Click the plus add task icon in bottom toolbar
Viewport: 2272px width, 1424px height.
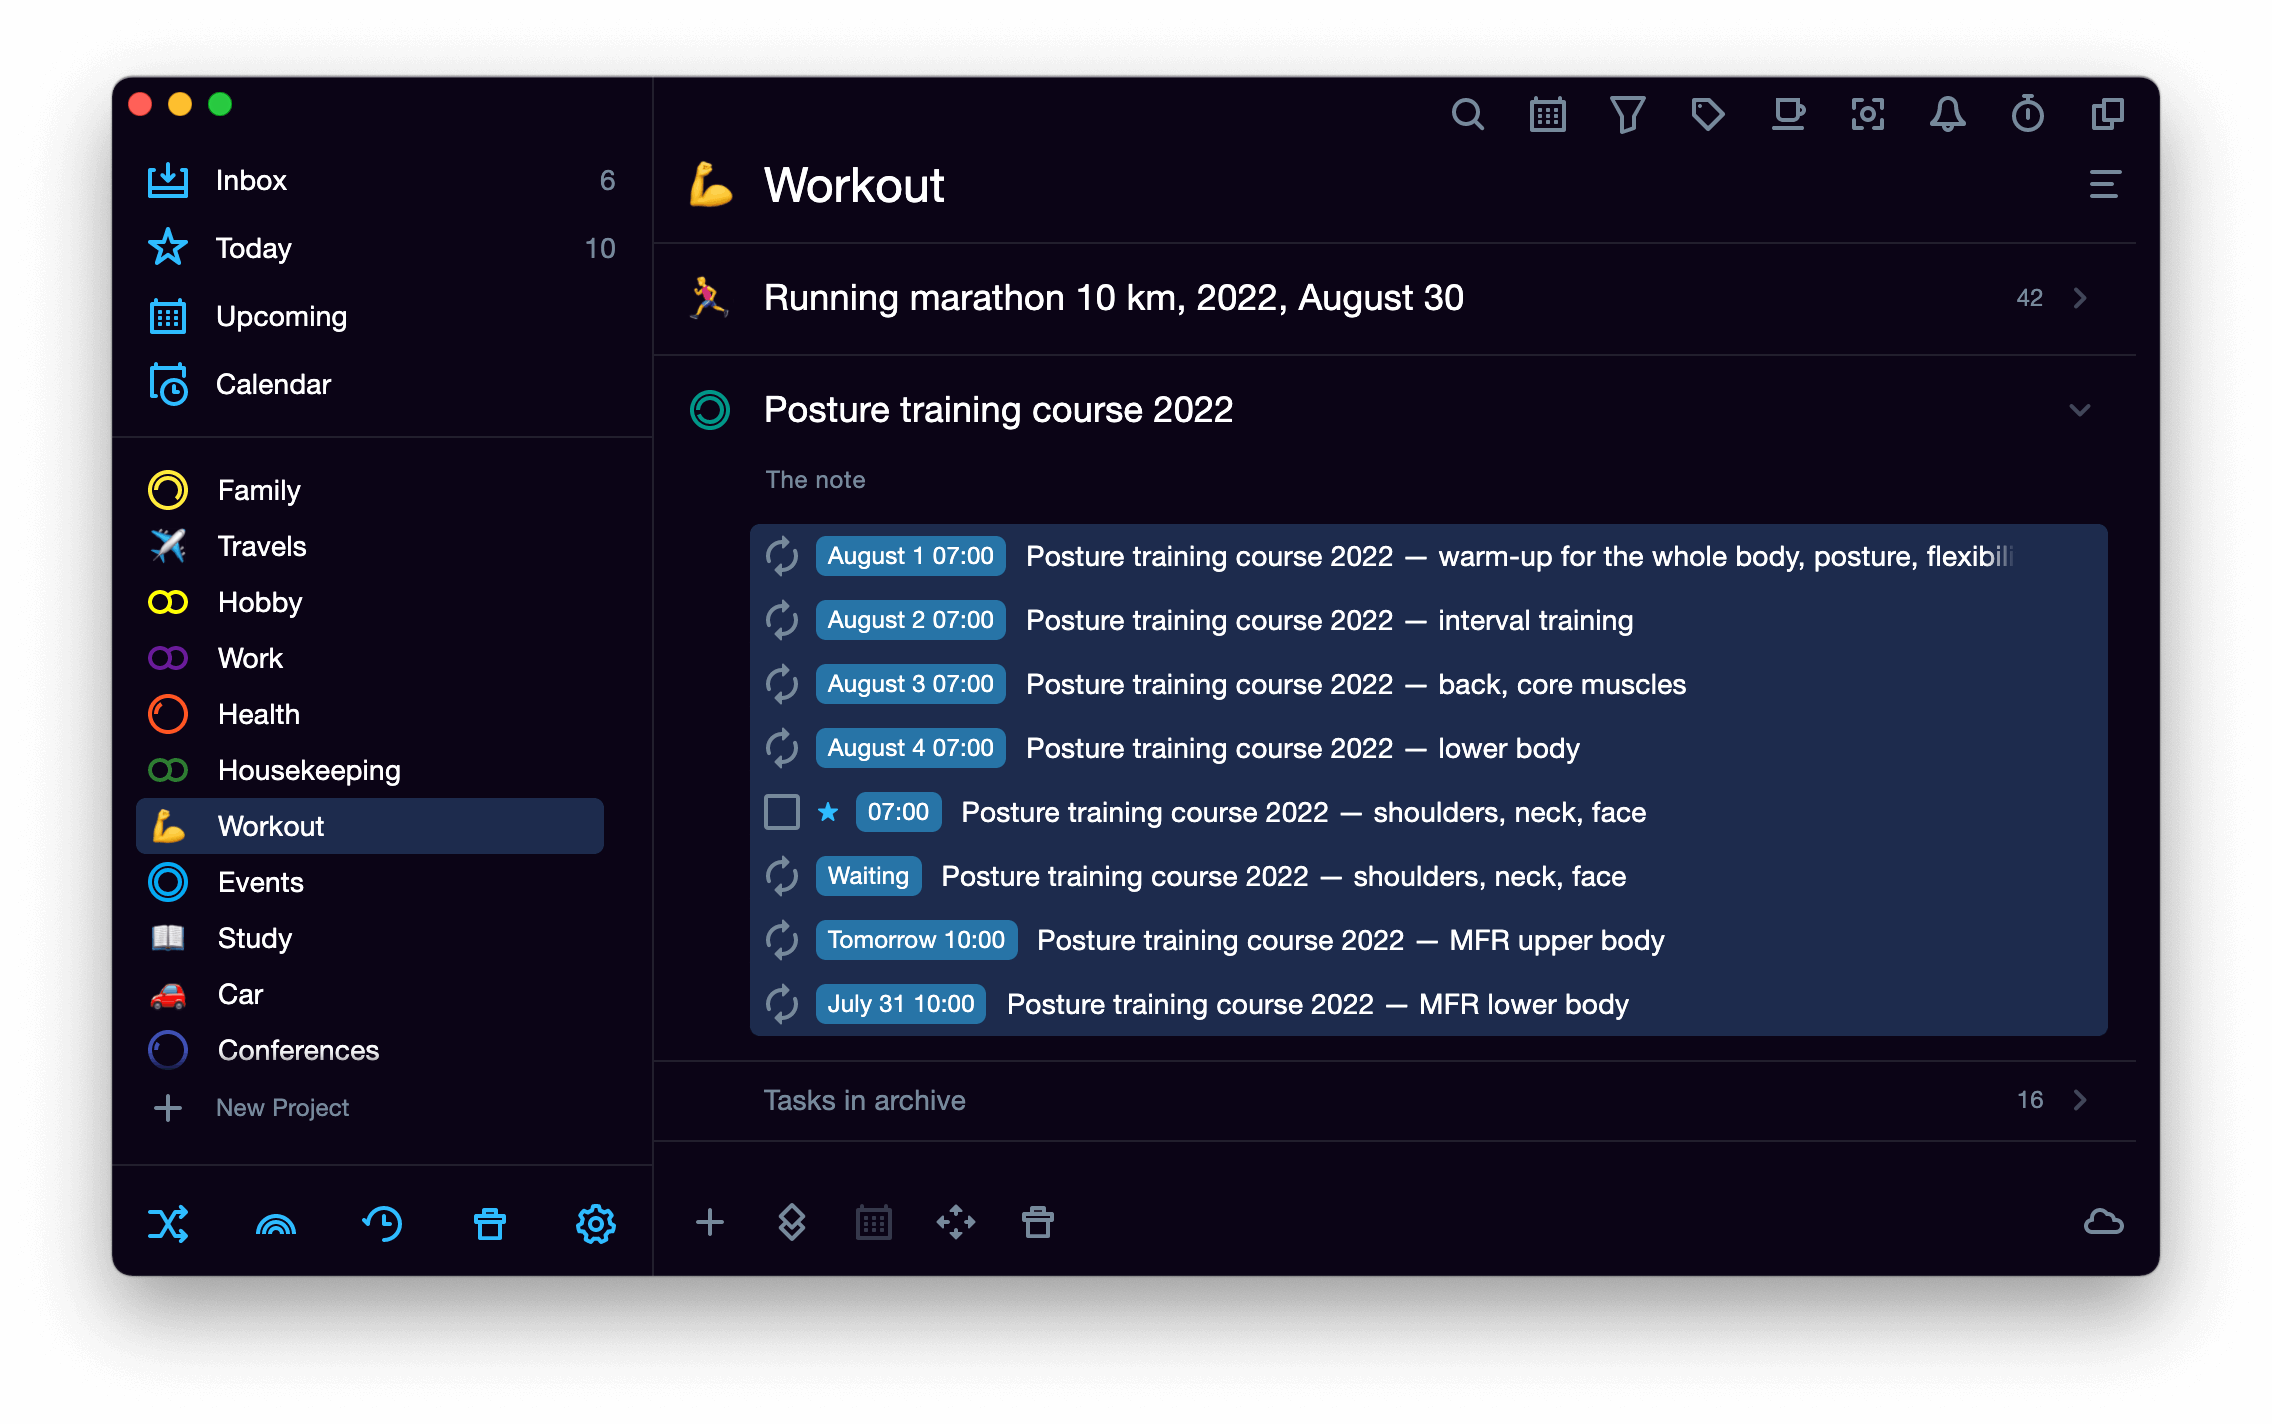(710, 1222)
